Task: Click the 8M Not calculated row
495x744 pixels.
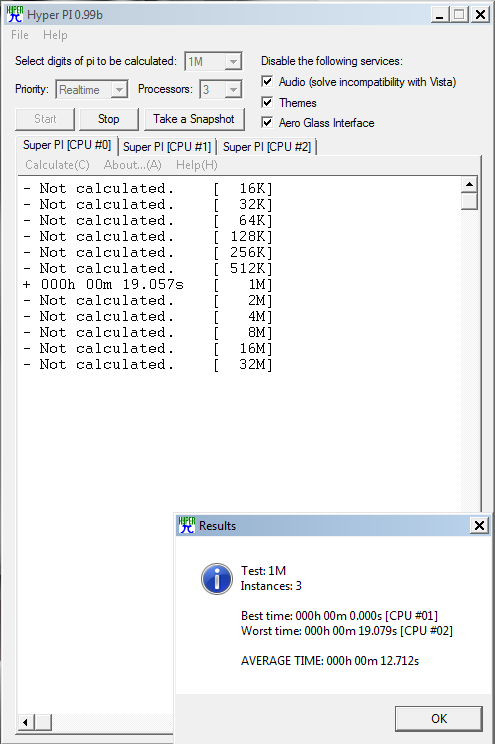Action: coord(148,333)
